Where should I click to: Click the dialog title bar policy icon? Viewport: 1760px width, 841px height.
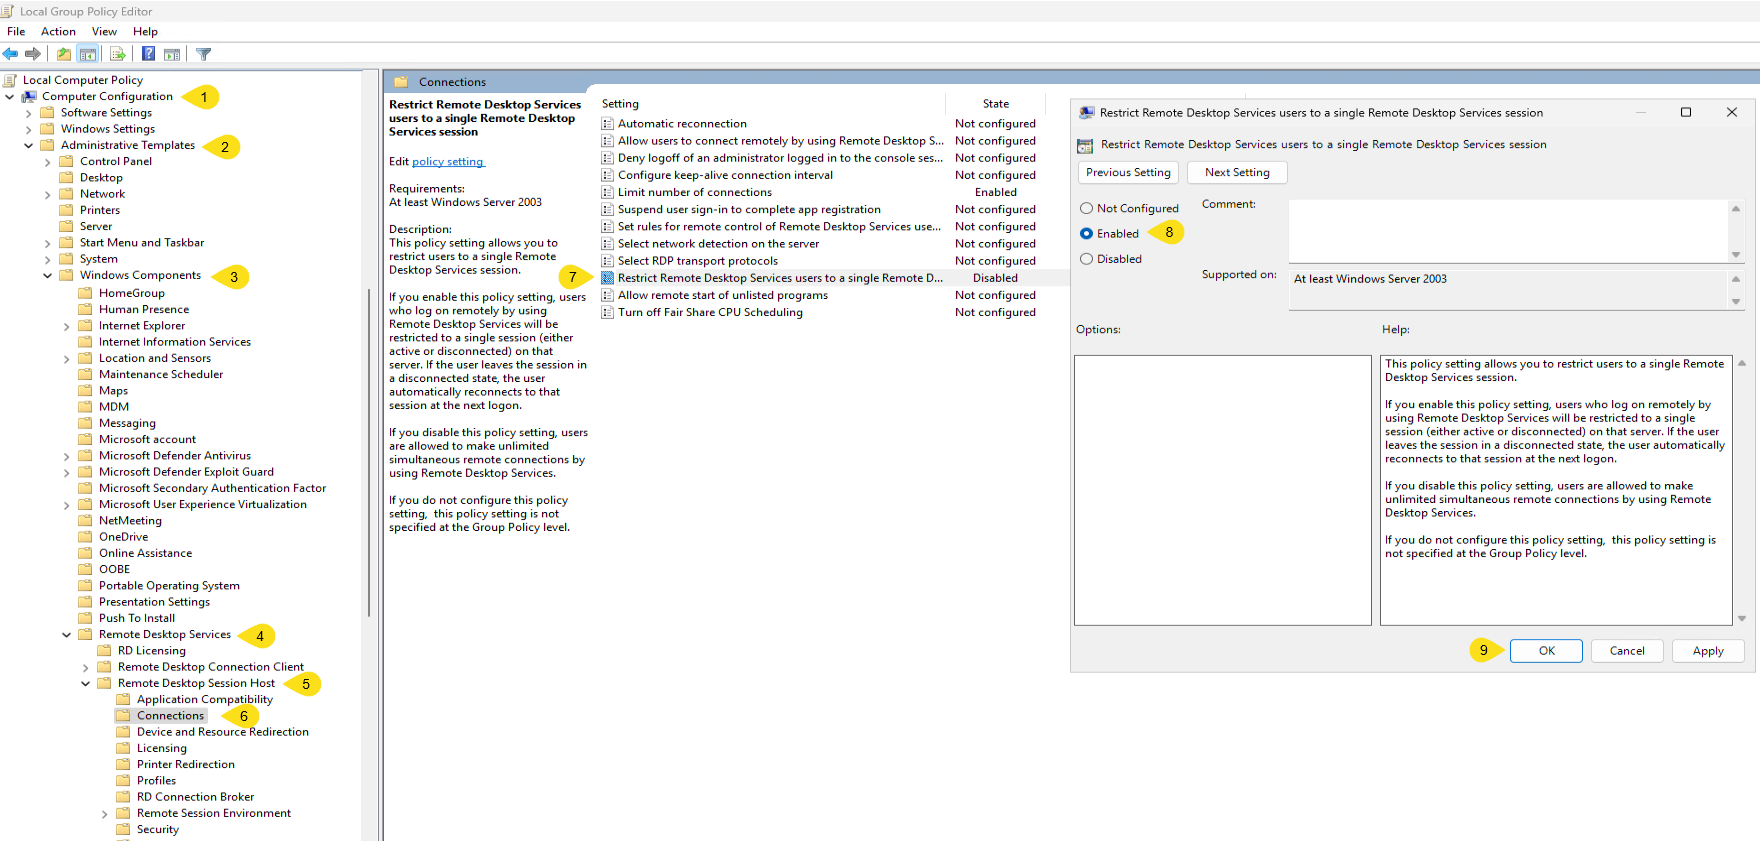[1087, 113]
